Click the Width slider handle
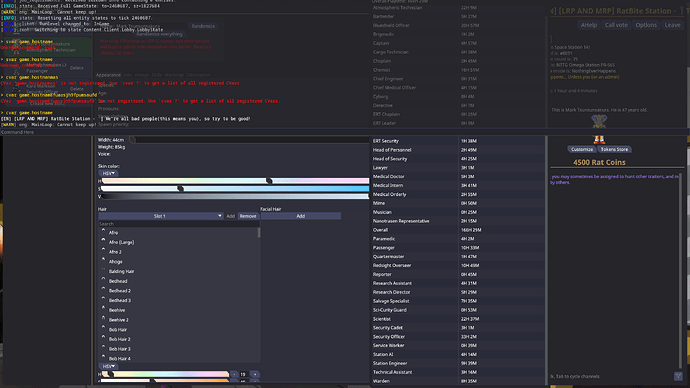Image resolution: width=690 pixels, height=388 pixels. point(132,140)
